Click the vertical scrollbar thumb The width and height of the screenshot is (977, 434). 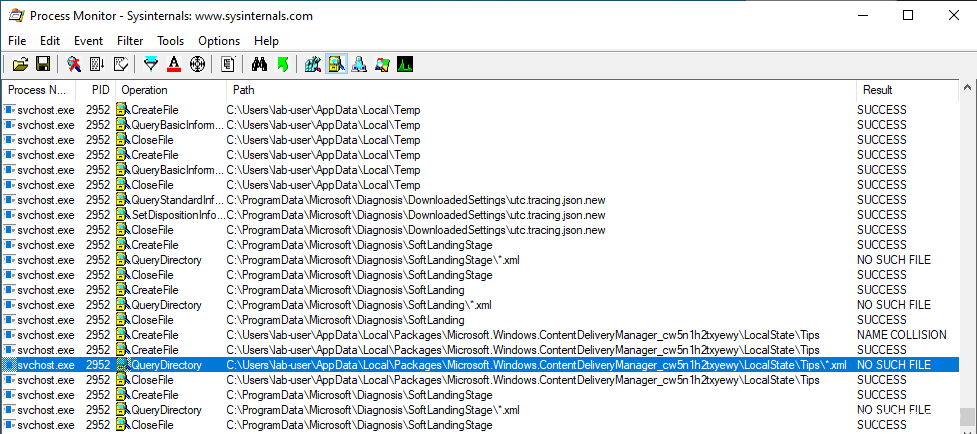[967, 415]
